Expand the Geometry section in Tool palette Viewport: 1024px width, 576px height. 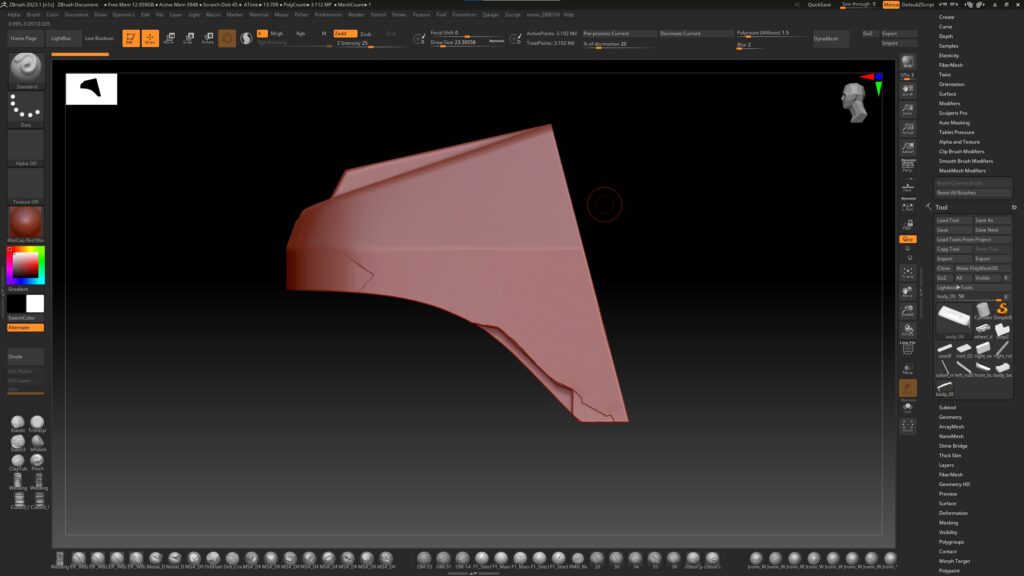click(950, 416)
